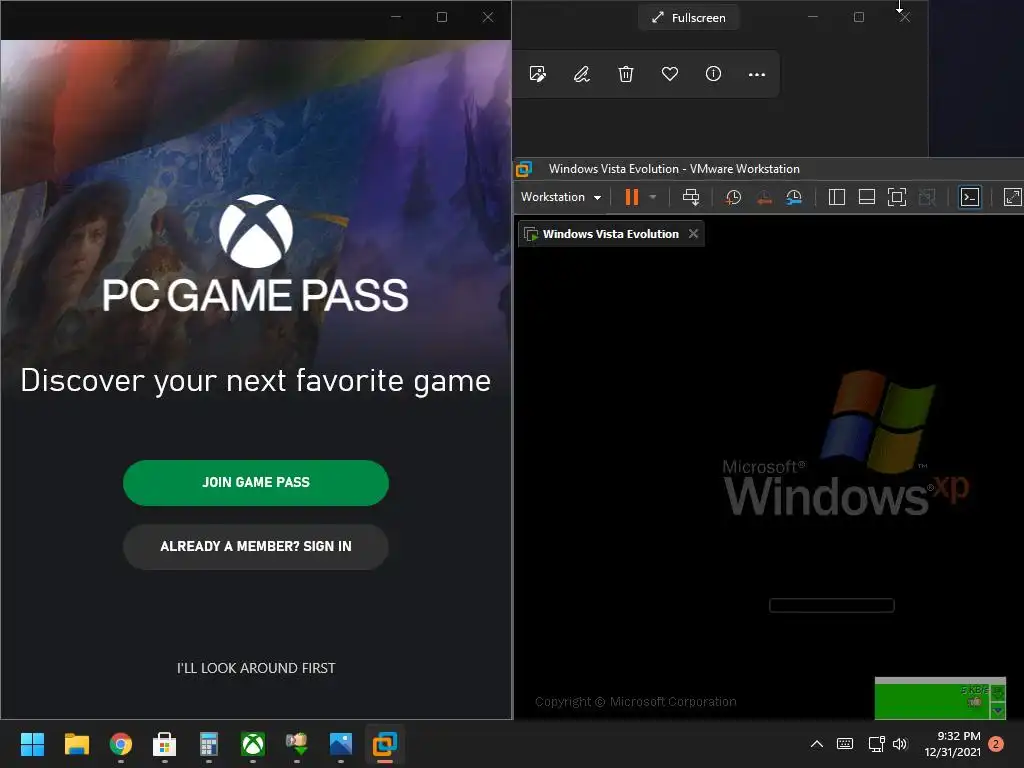Minimize the Xbox PC Game Pass window

[x=396, y=18]
